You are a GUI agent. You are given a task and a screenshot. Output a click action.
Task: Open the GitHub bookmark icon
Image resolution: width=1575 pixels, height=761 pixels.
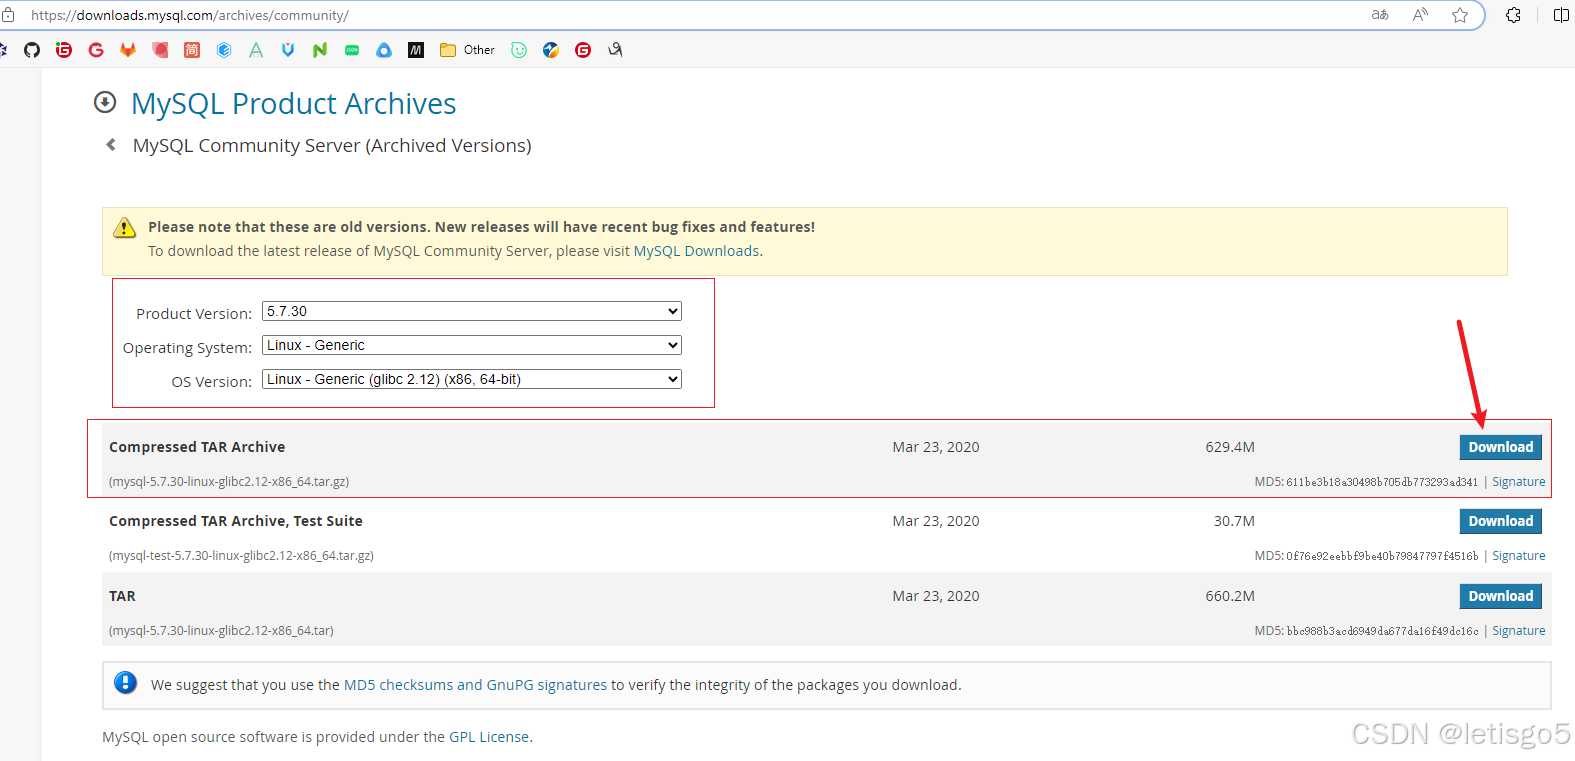click(x=32, y=50)
